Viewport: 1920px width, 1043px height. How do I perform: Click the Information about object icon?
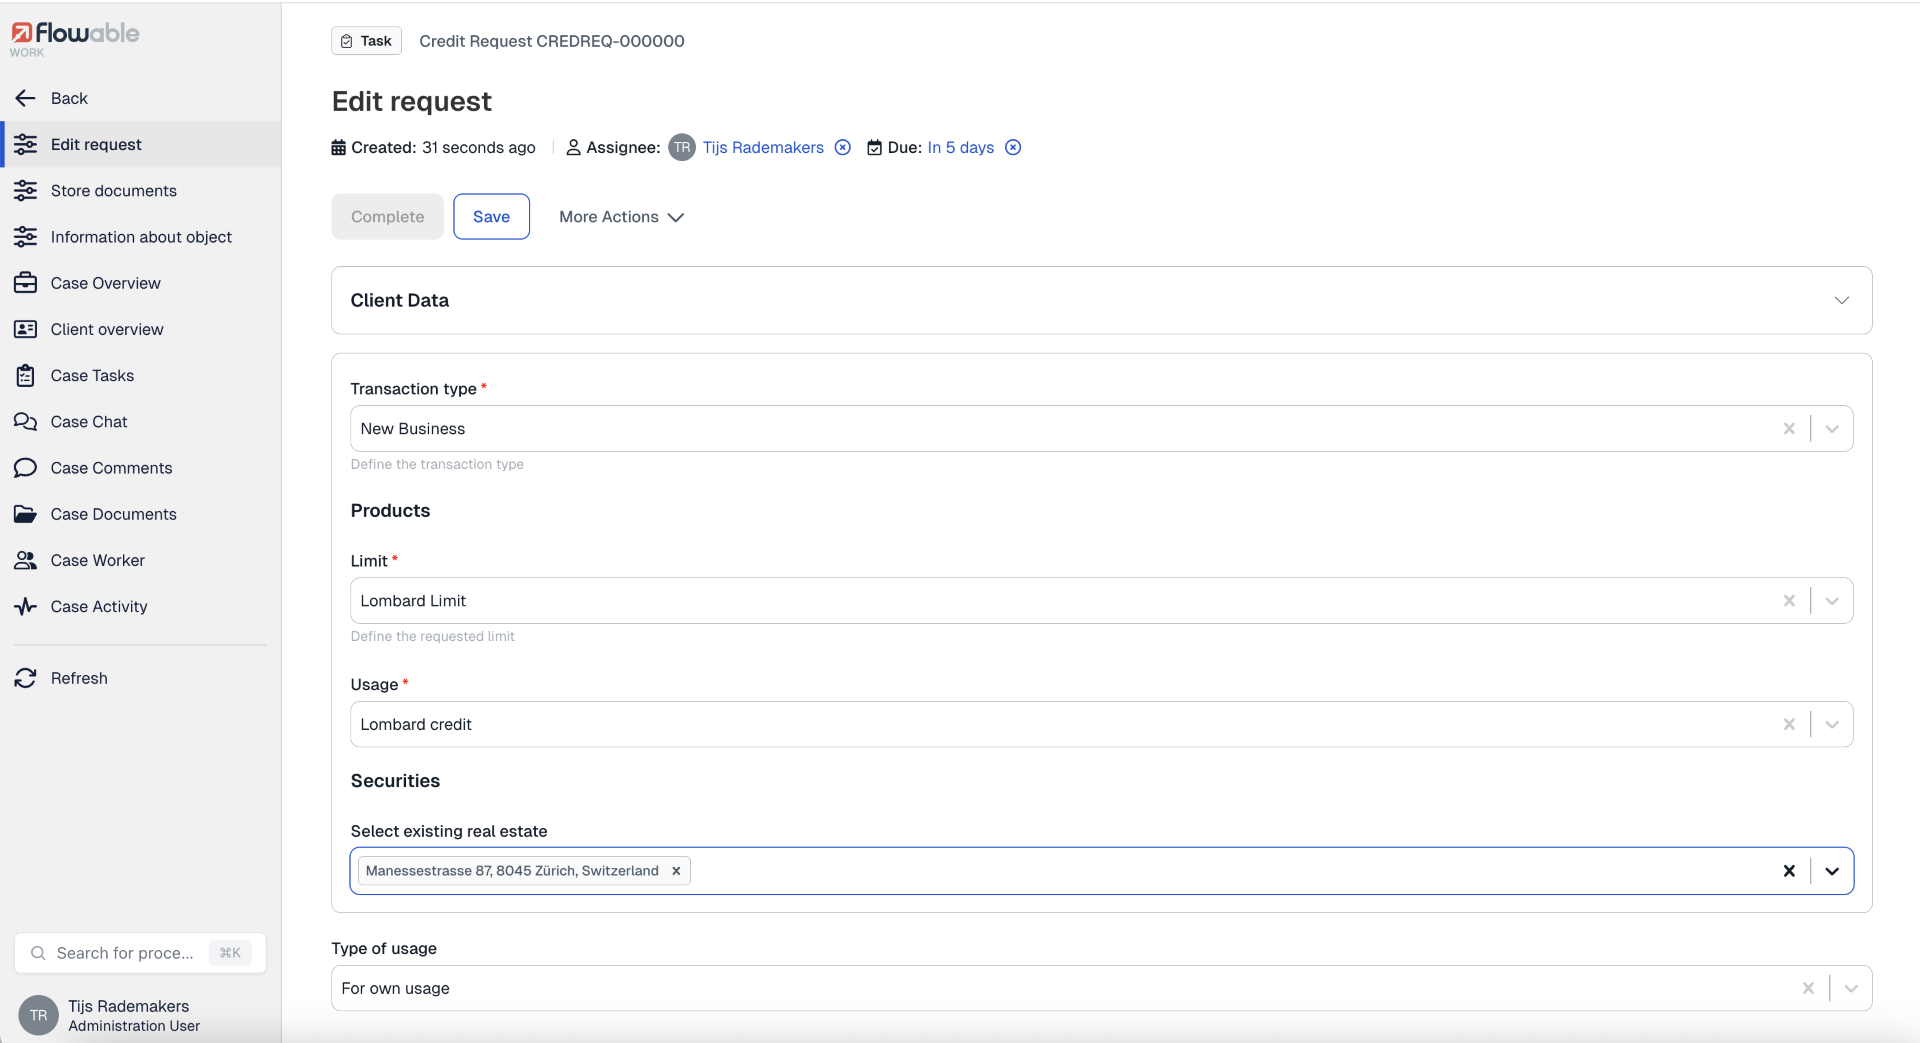click(x=26, y=237)
